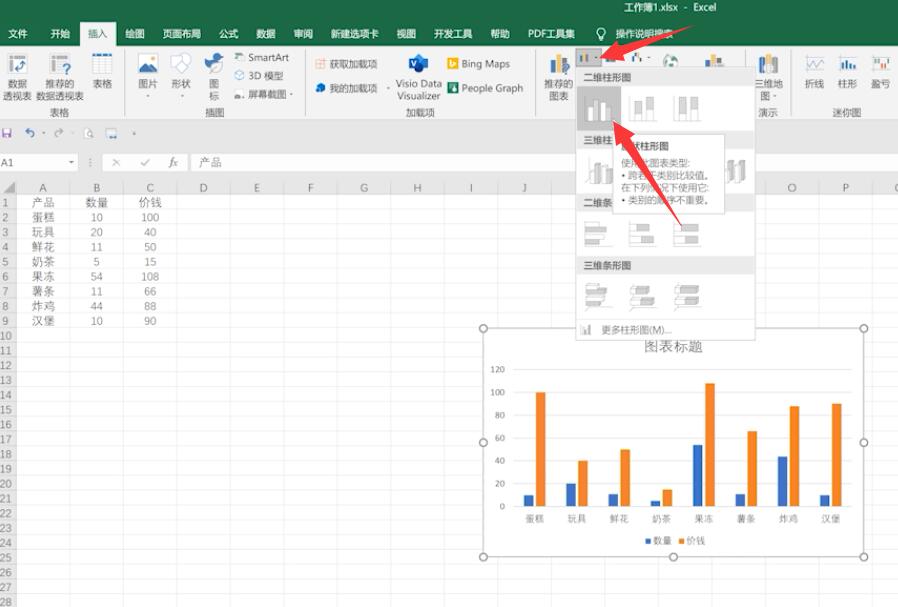Image resolution: width=898 pixels, height=607 pixels.
Task: Open Recommended Charts (推荐的图表)
Action: point(558,78)
